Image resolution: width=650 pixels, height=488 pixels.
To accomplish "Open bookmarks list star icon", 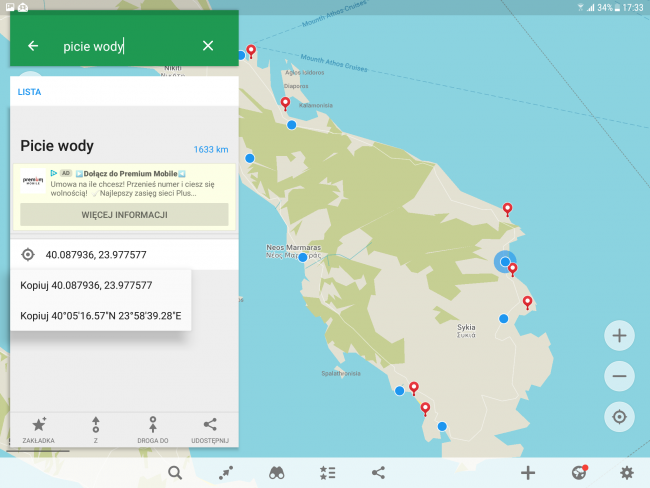I will coord(327,473).
